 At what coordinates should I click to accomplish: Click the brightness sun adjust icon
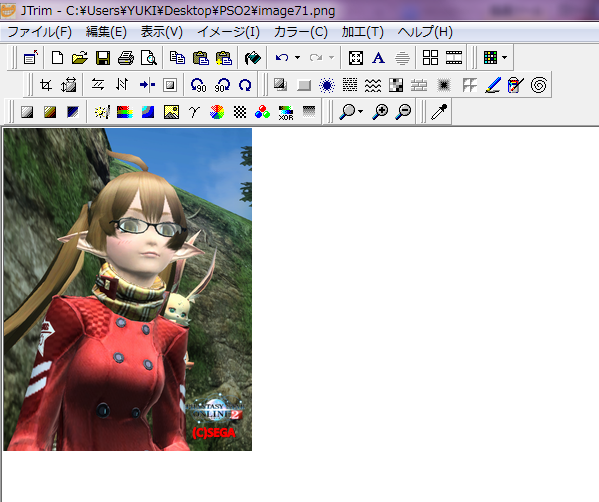pos(102,112)
